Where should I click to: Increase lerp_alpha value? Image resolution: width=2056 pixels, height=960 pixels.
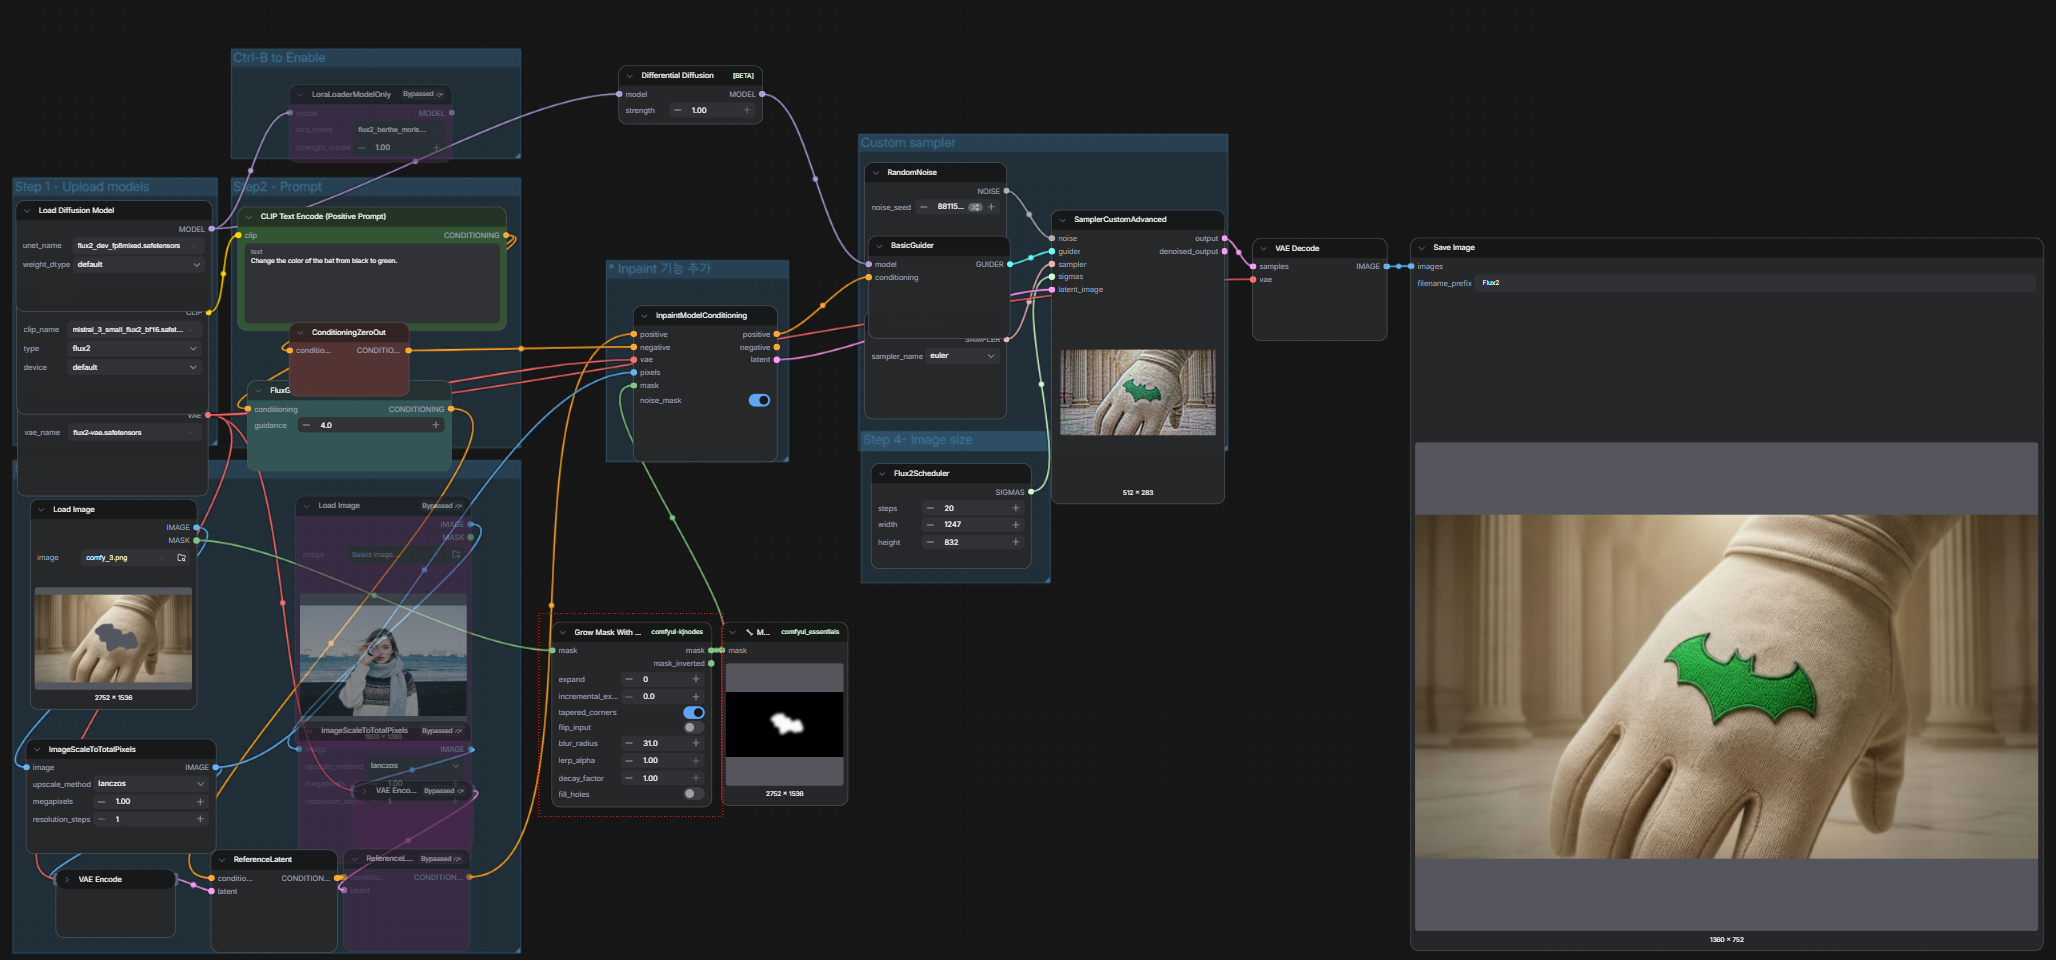tap(696, 760)
